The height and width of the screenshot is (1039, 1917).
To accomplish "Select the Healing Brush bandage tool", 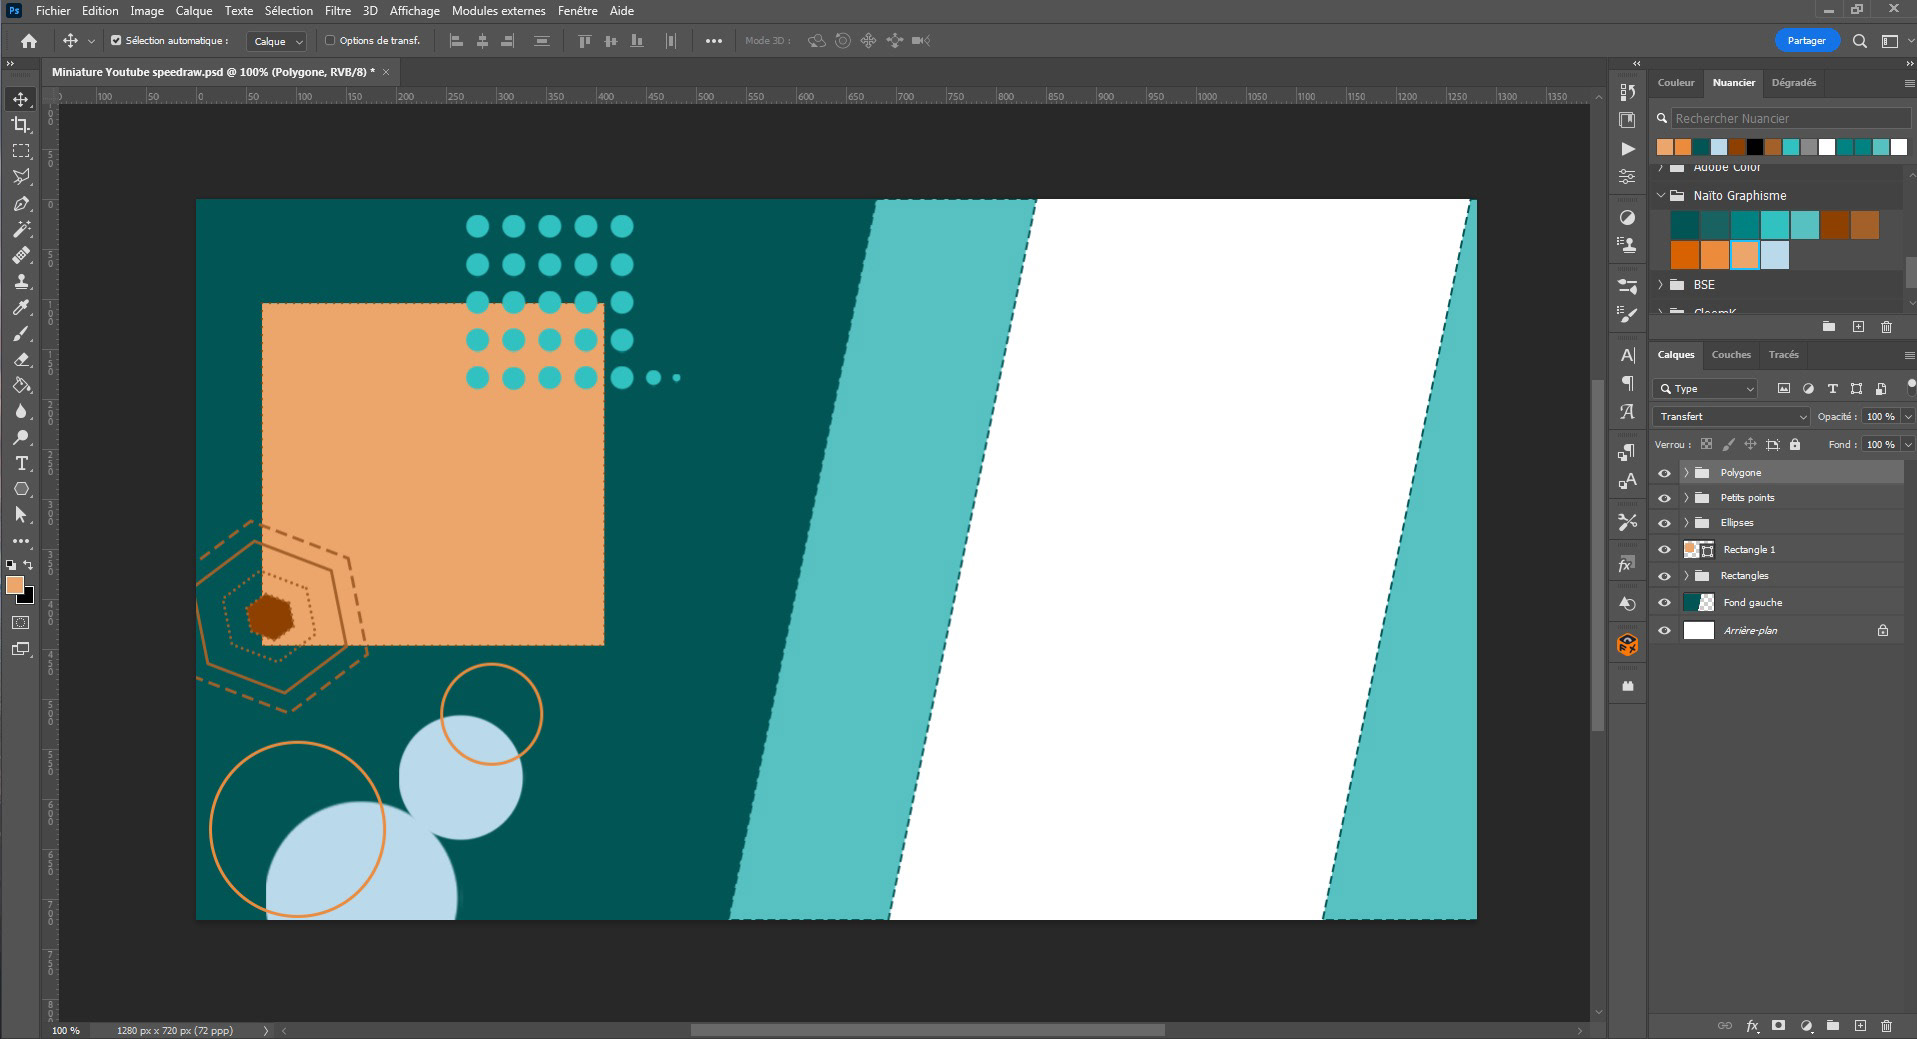I will (x=21, y=255).
